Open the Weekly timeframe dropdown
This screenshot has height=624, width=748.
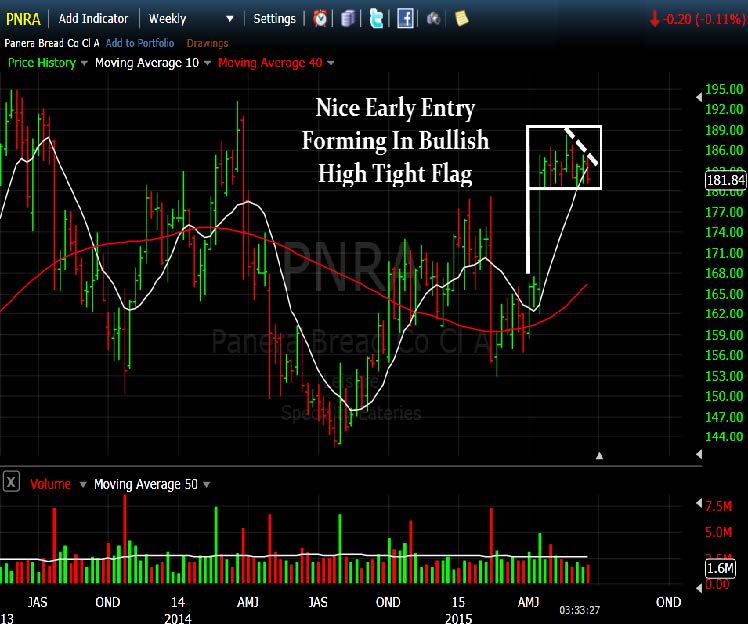pos(191,19)
